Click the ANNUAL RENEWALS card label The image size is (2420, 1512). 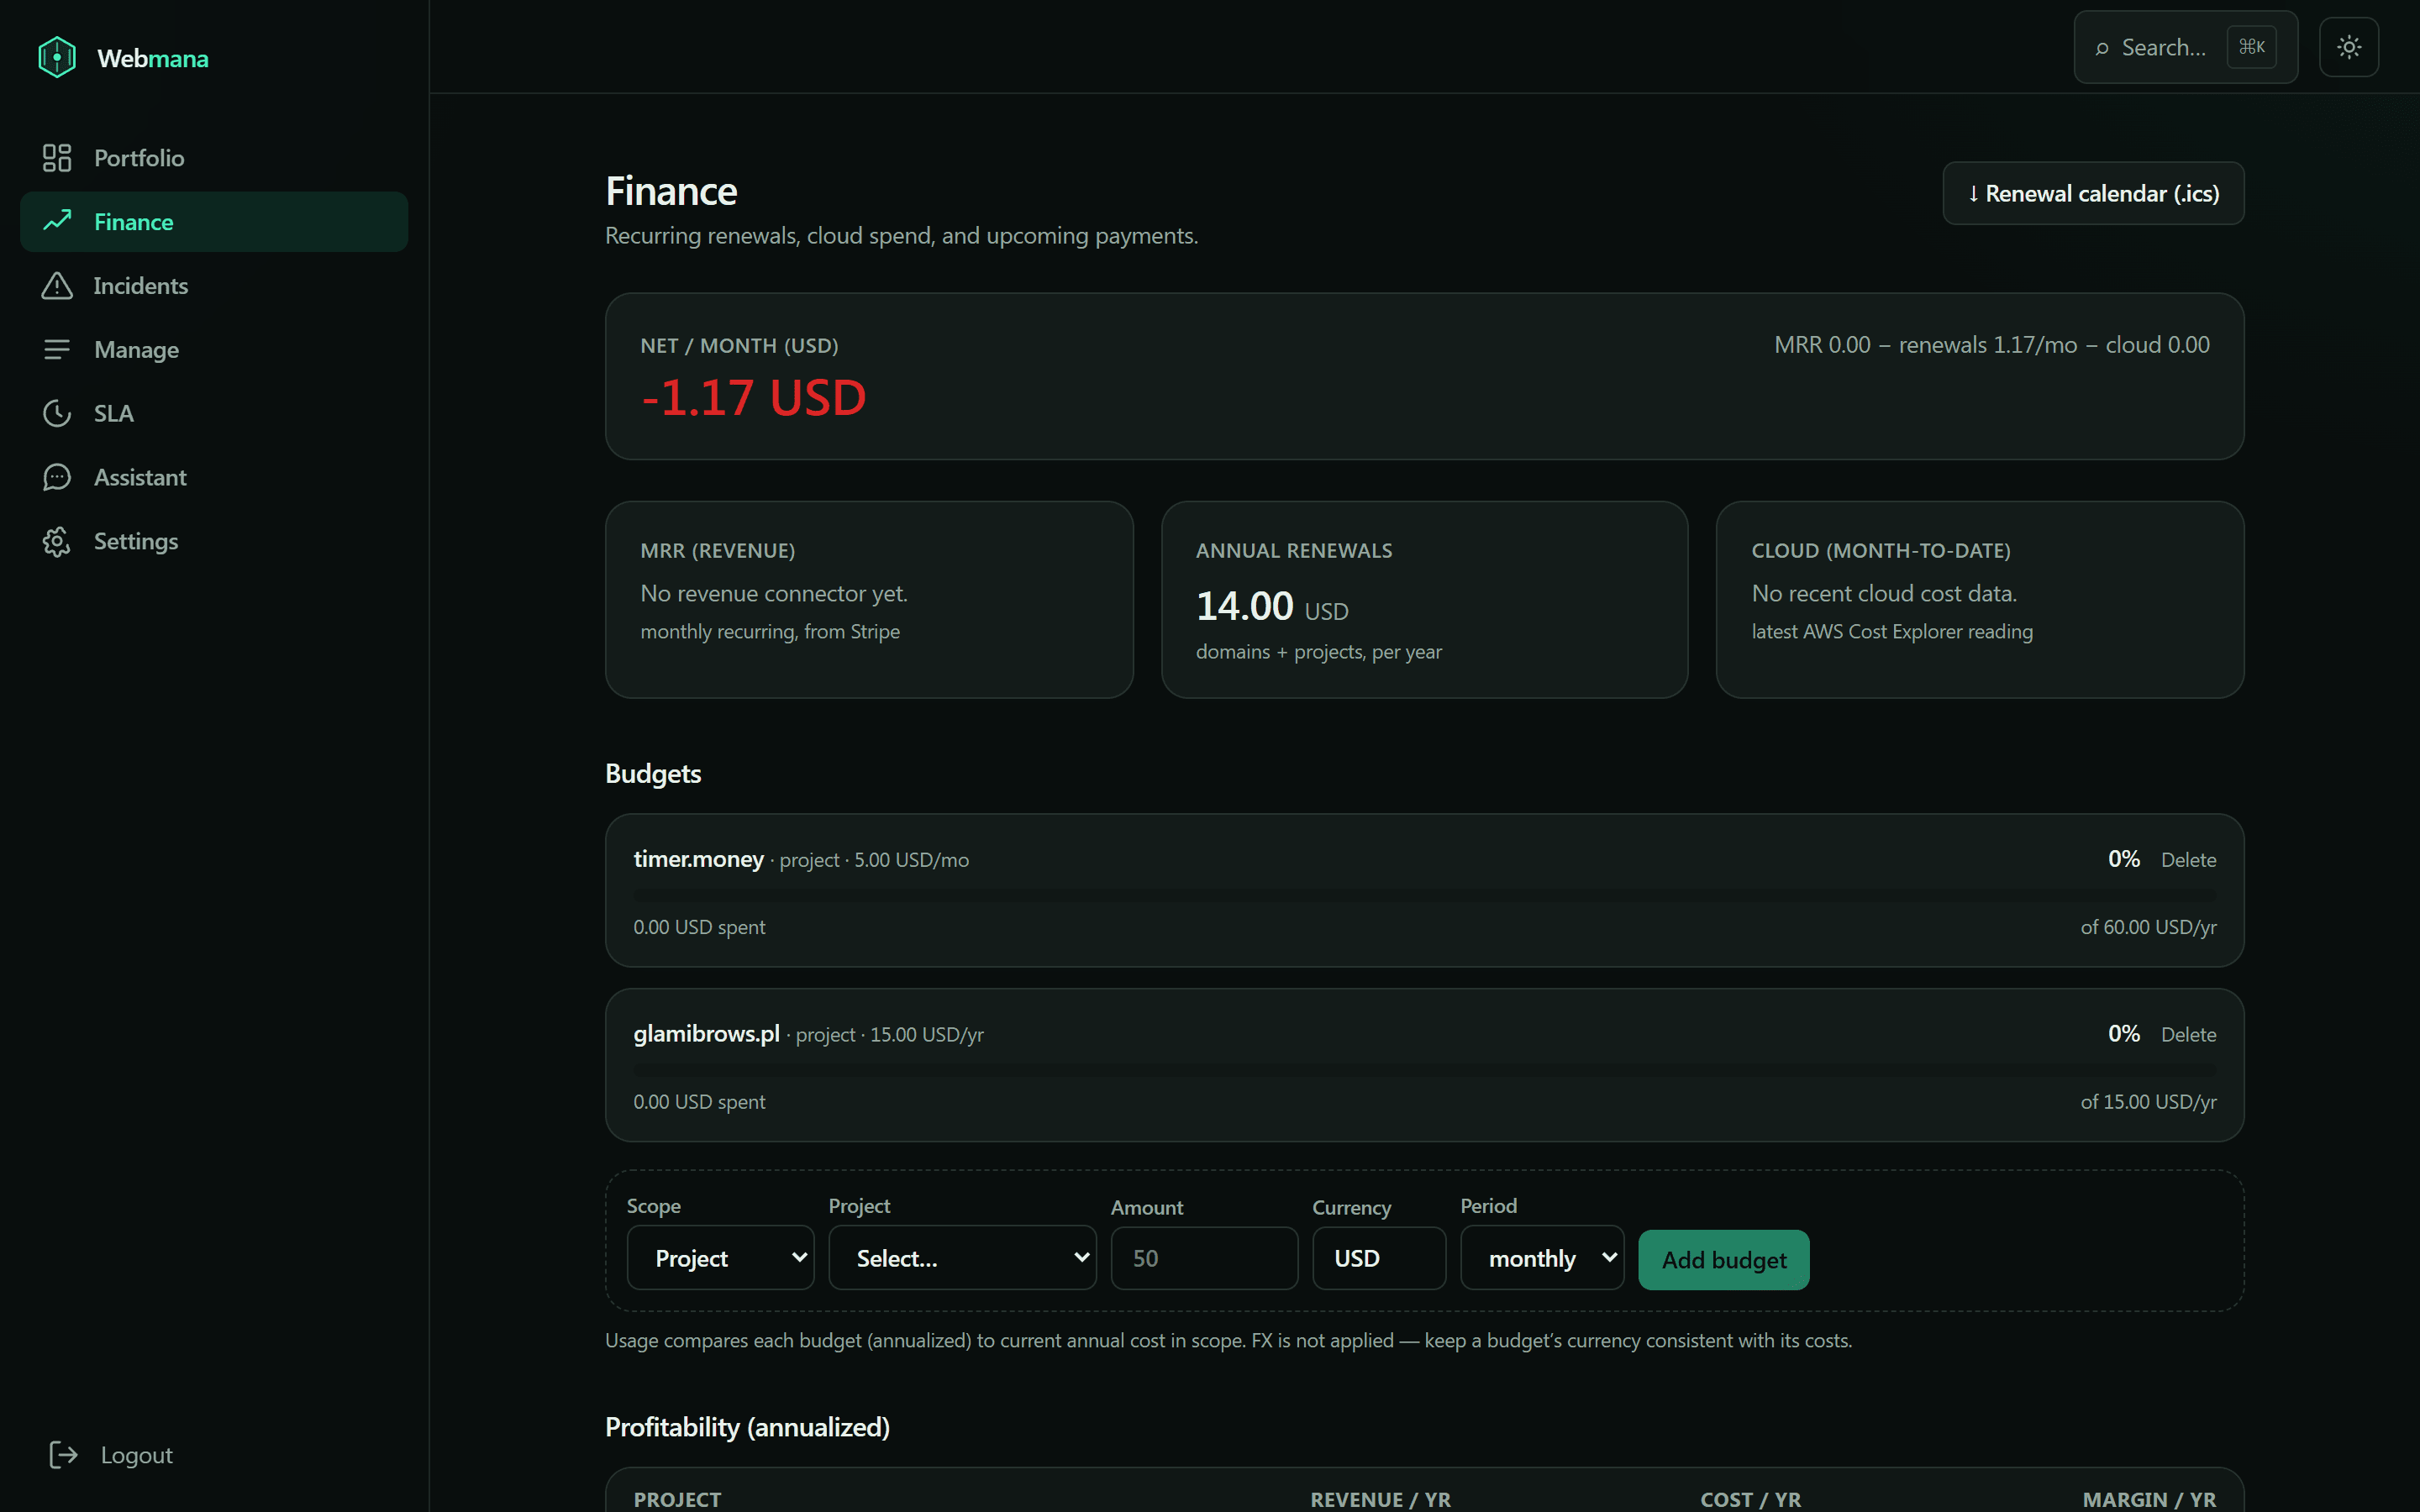(1294, 551)
